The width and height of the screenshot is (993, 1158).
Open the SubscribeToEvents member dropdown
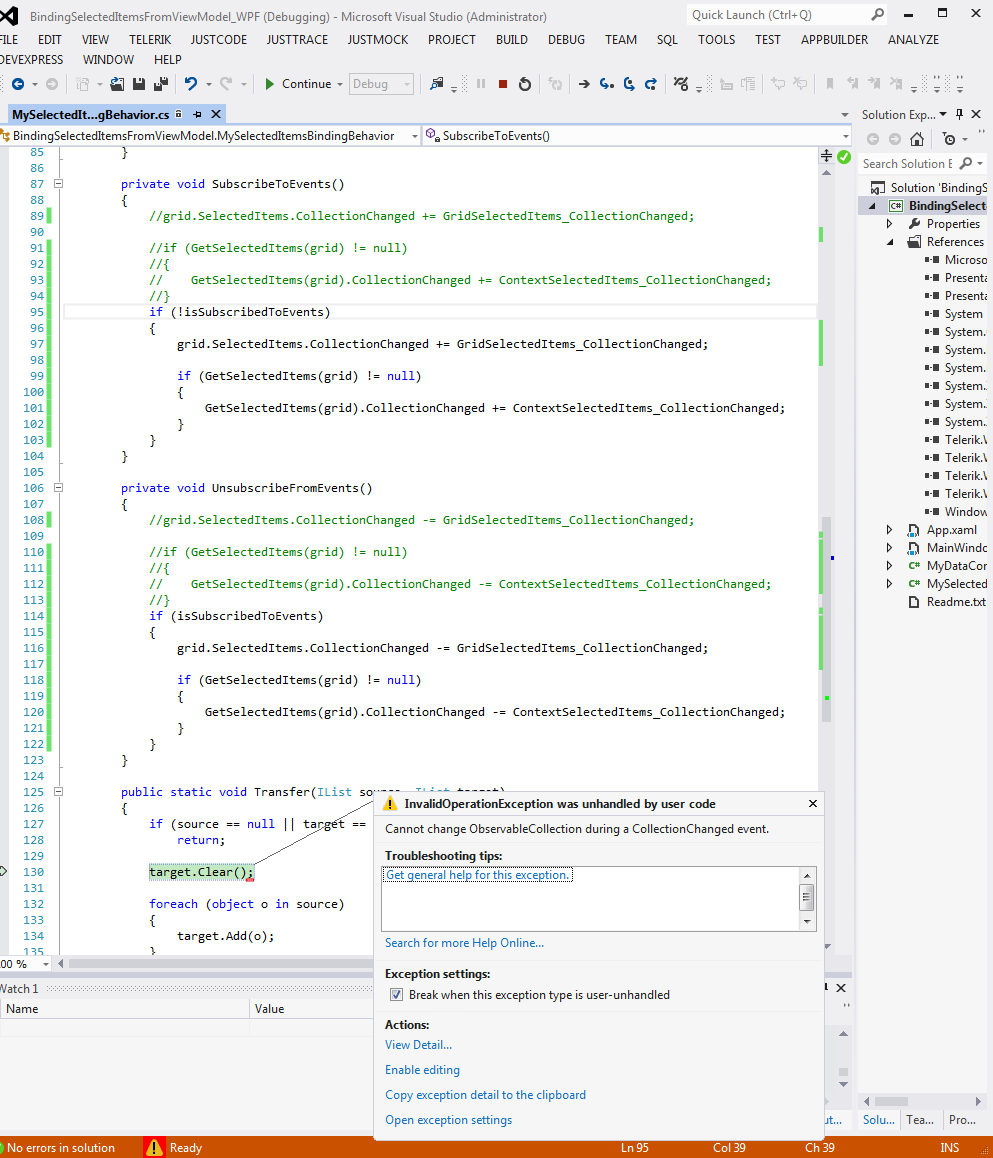pyautogui.click(x=845, y=136)
